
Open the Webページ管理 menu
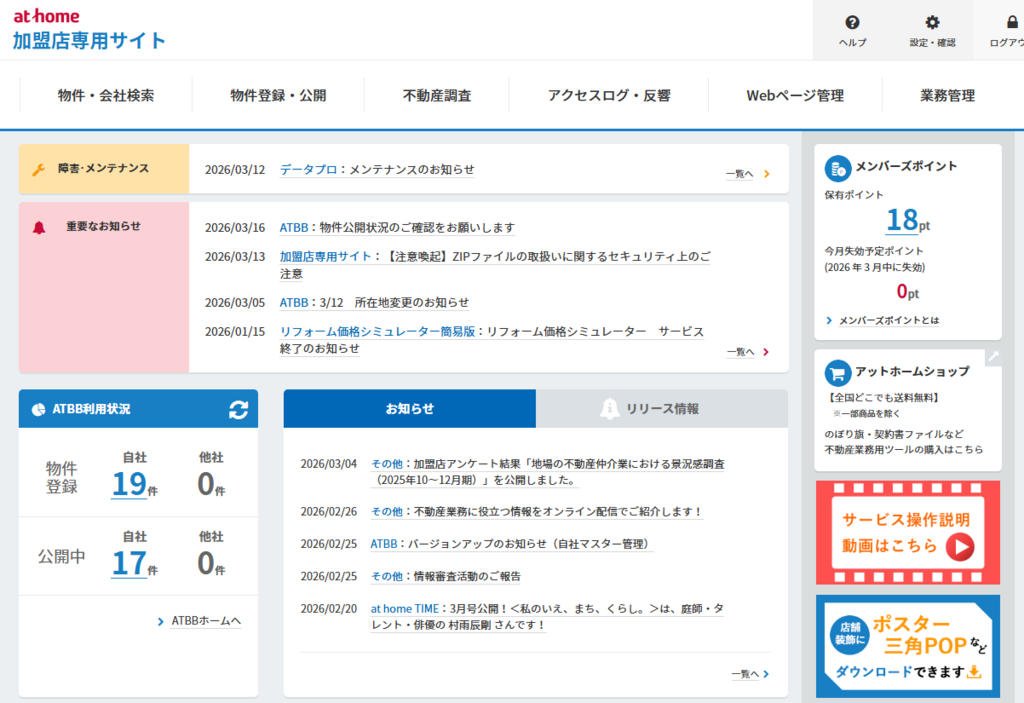click(x=795, y=96)
